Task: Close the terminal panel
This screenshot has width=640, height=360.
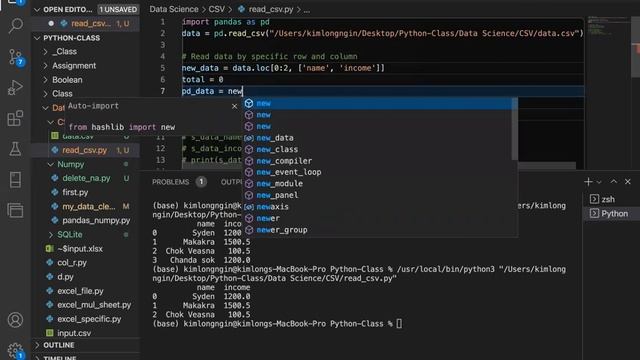Action: tap(628, 182)
